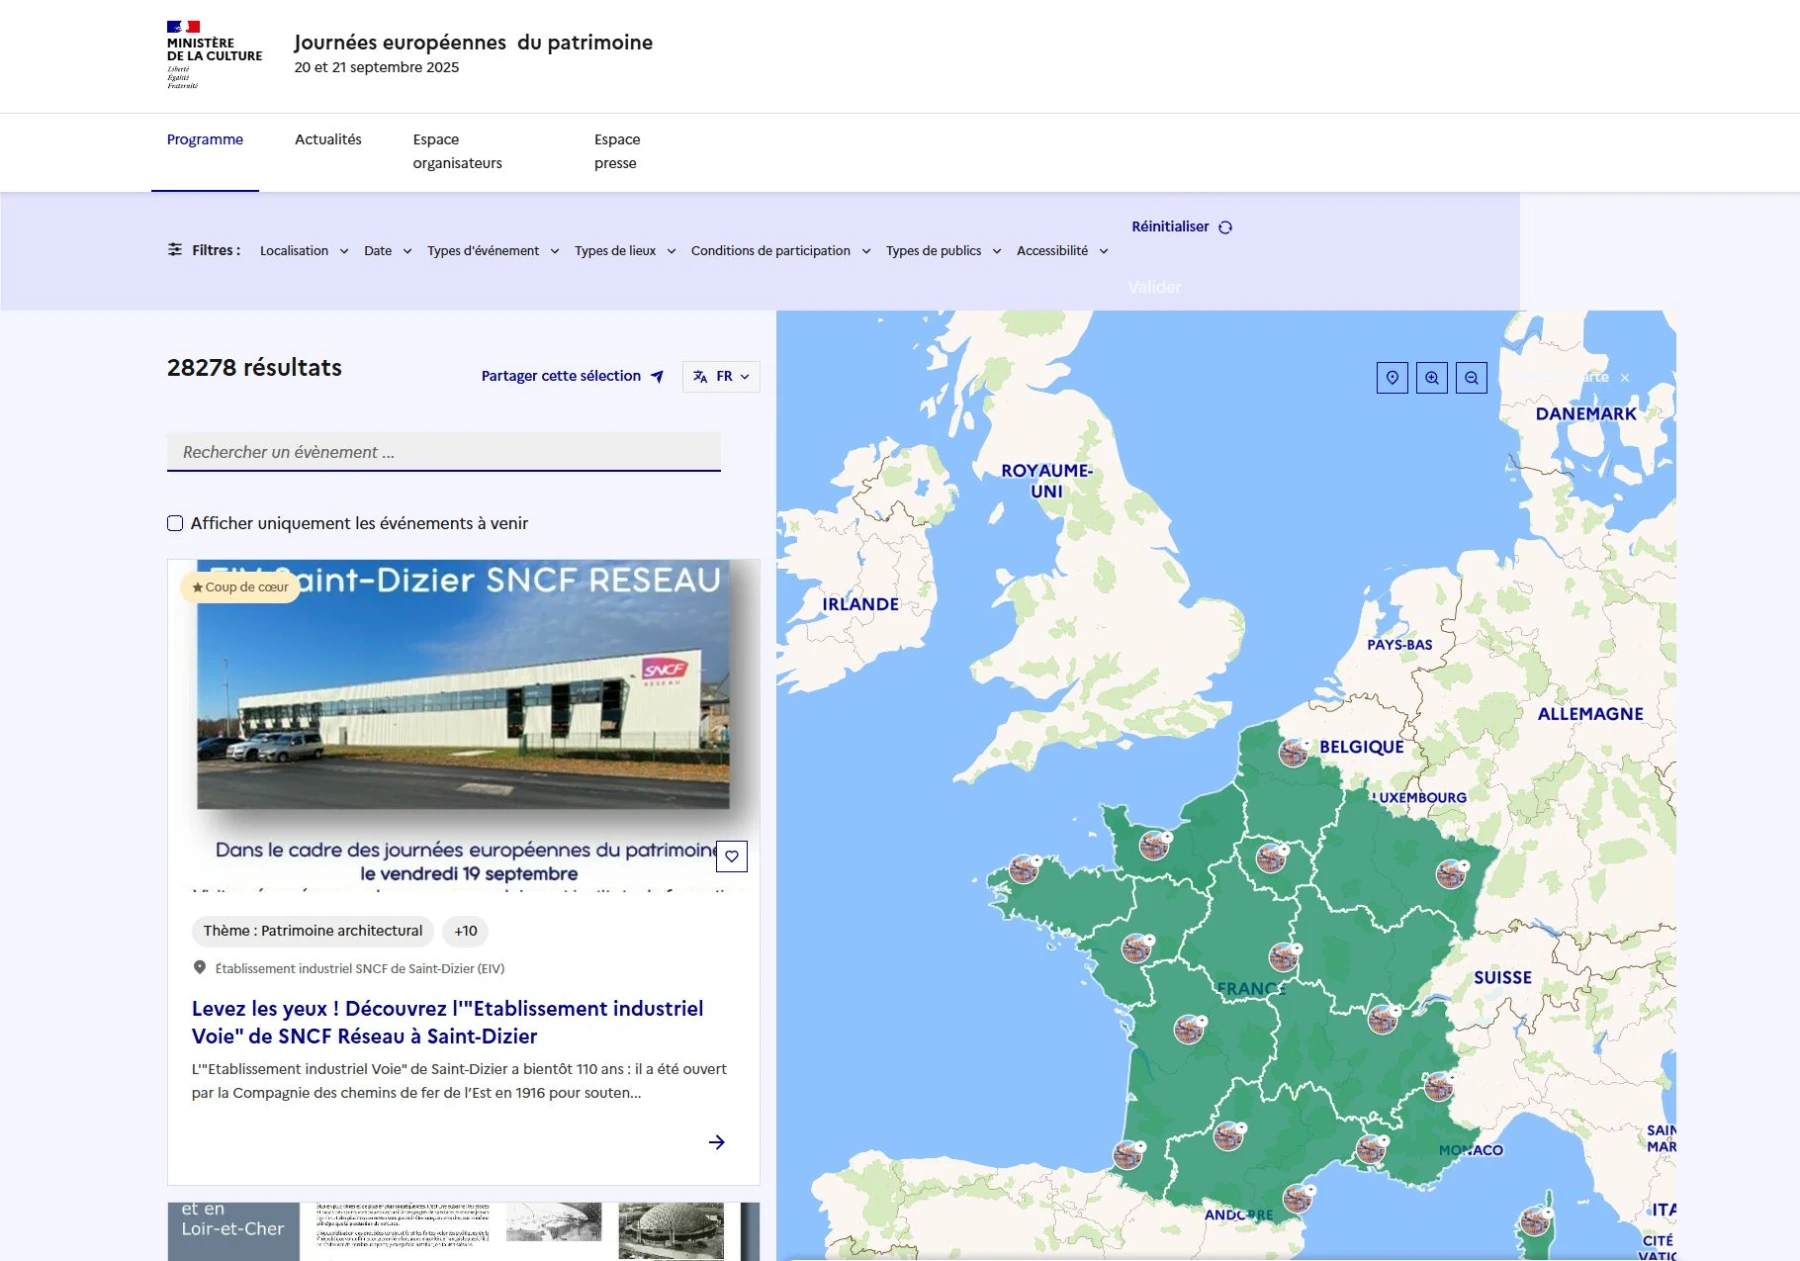The width and height of the screenshot is (1800, 1261).
Task: Click the share paper-plane icon
Action: (656, 376)
